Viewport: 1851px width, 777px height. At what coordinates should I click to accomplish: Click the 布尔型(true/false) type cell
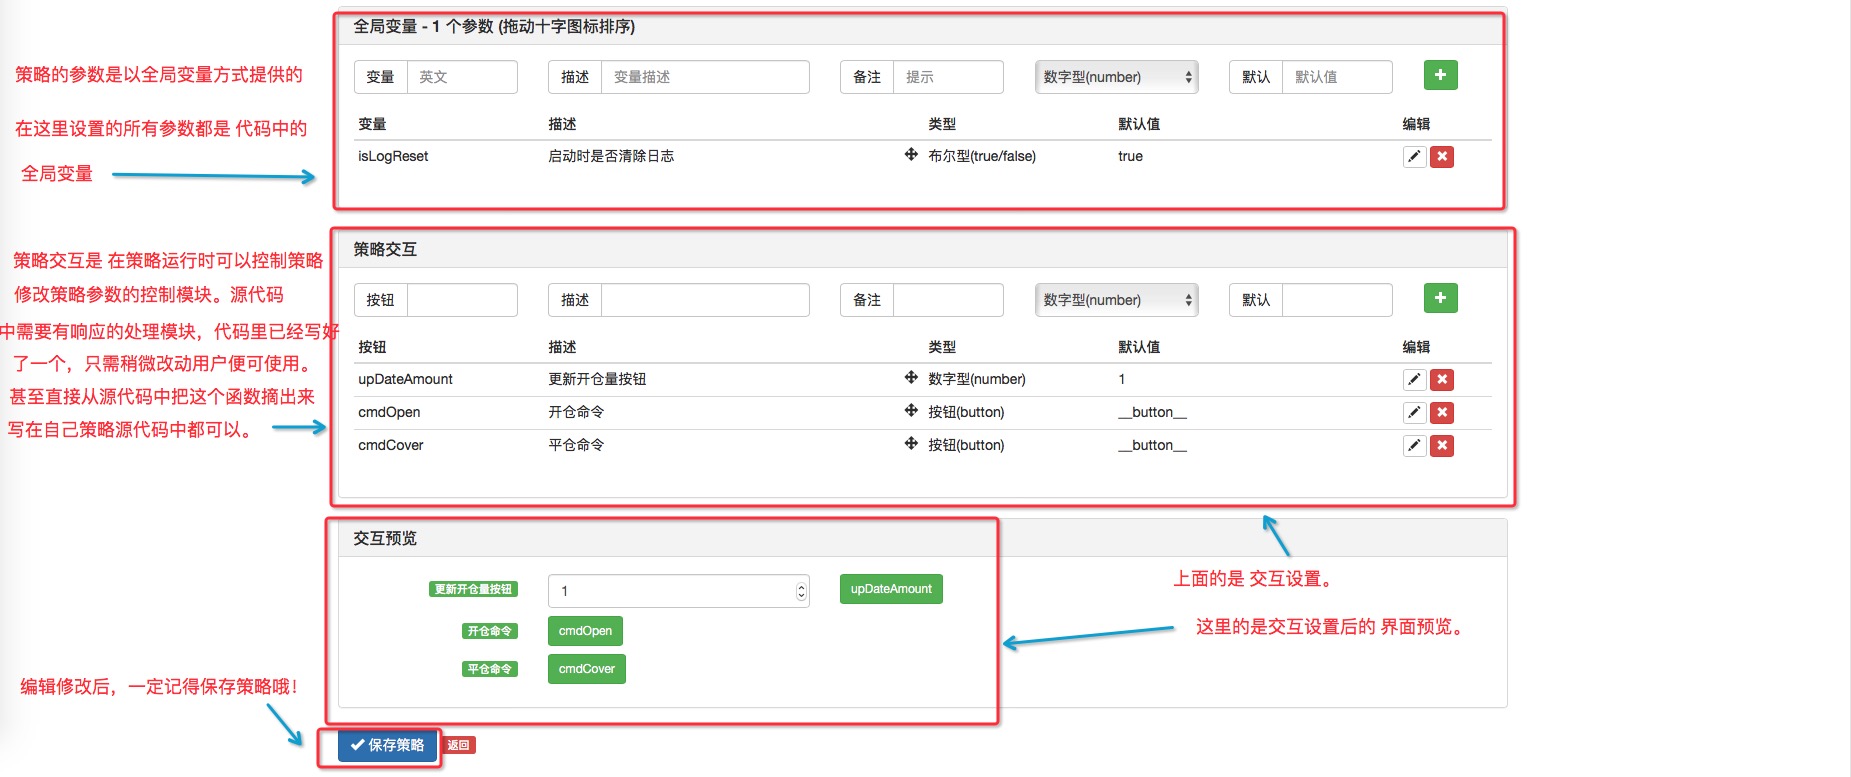(982, 156)
